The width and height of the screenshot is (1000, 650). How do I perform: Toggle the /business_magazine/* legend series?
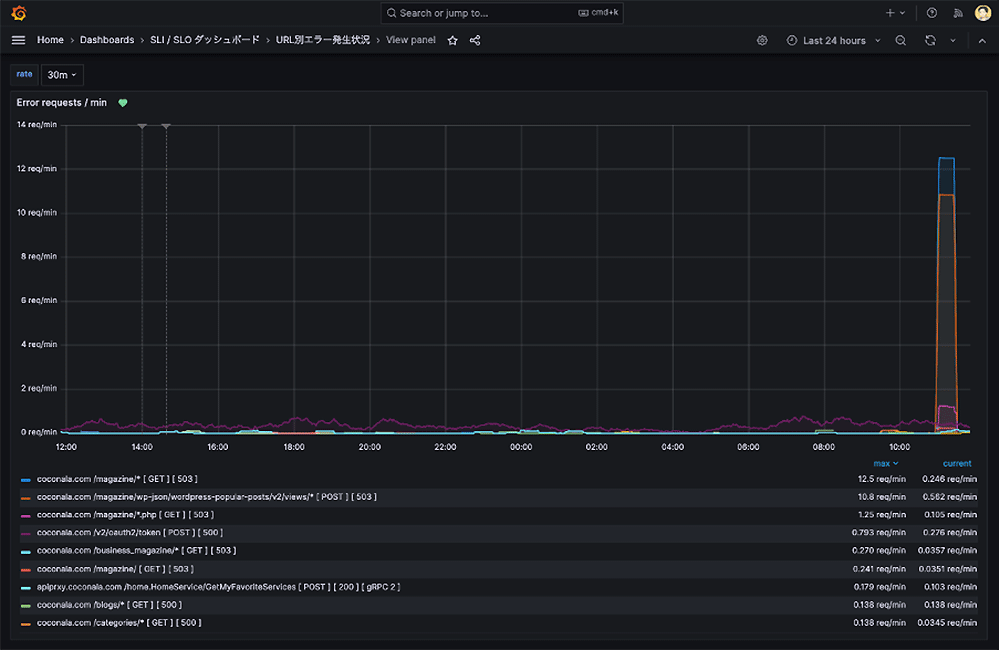(136, 550)
